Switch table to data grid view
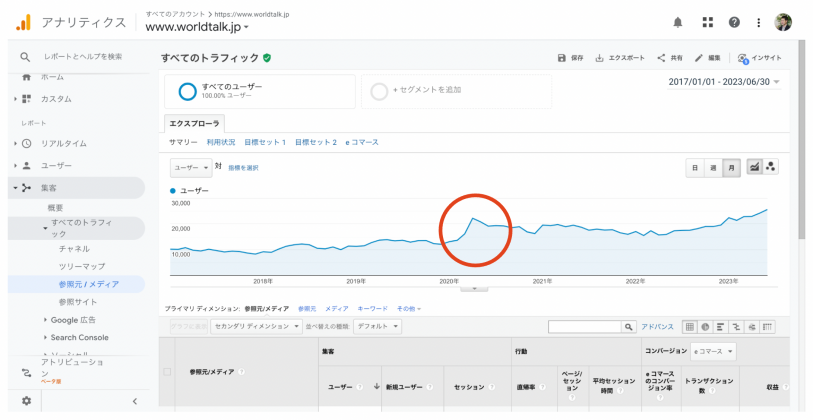Screen dimensions: 813x420 pyautogui.click(x=690, y=327)
